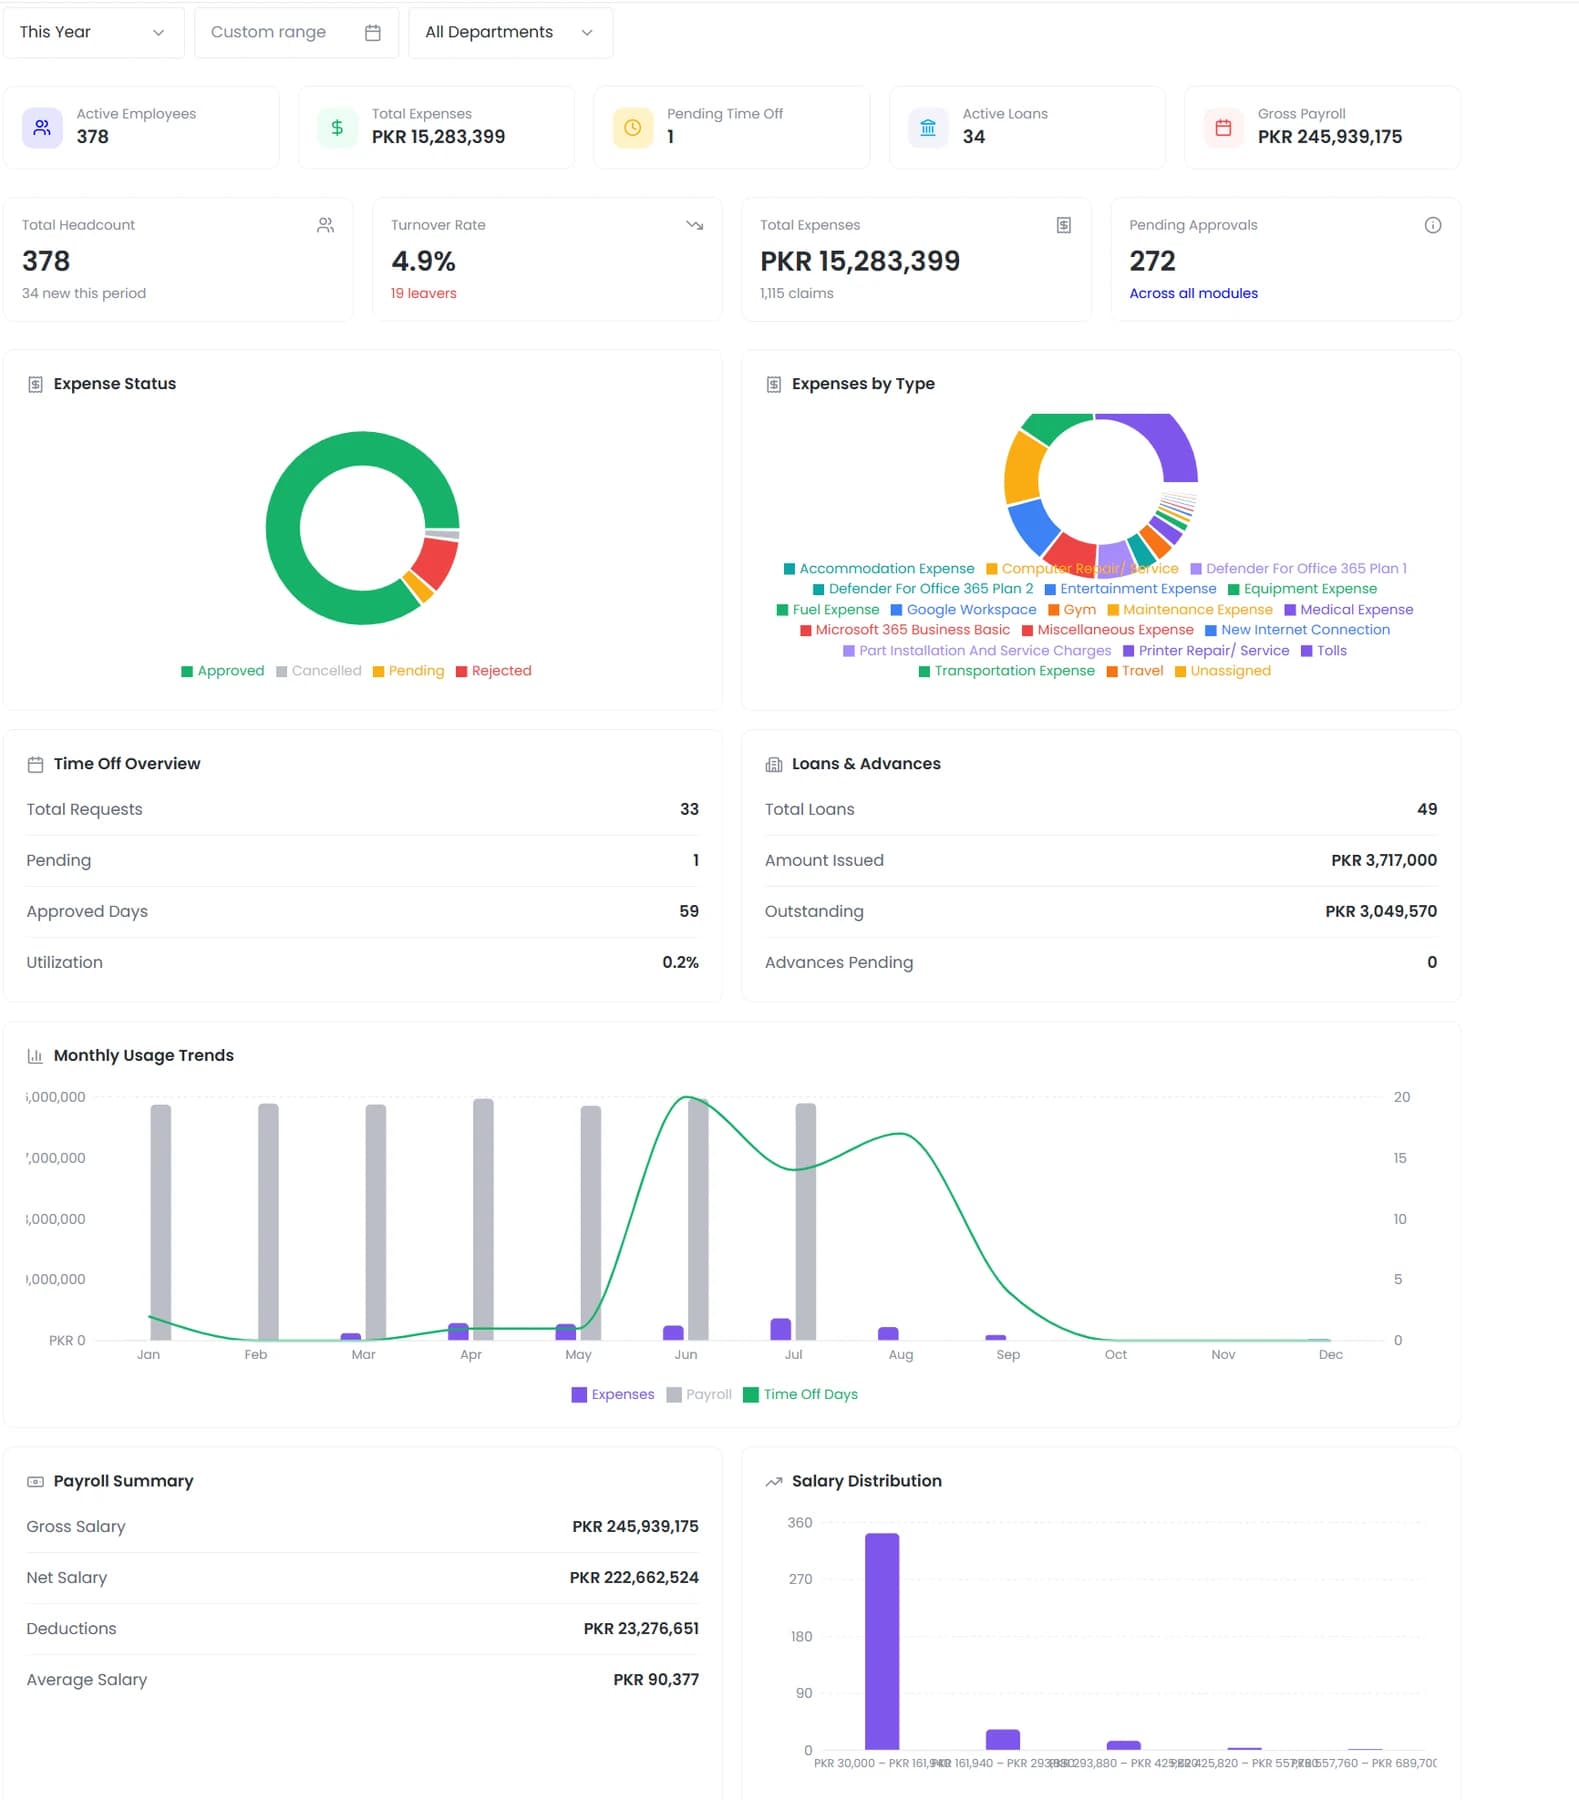The image size is (1579, 1800).
Task: Open the Across all modules link
Action: [1193, 293]
